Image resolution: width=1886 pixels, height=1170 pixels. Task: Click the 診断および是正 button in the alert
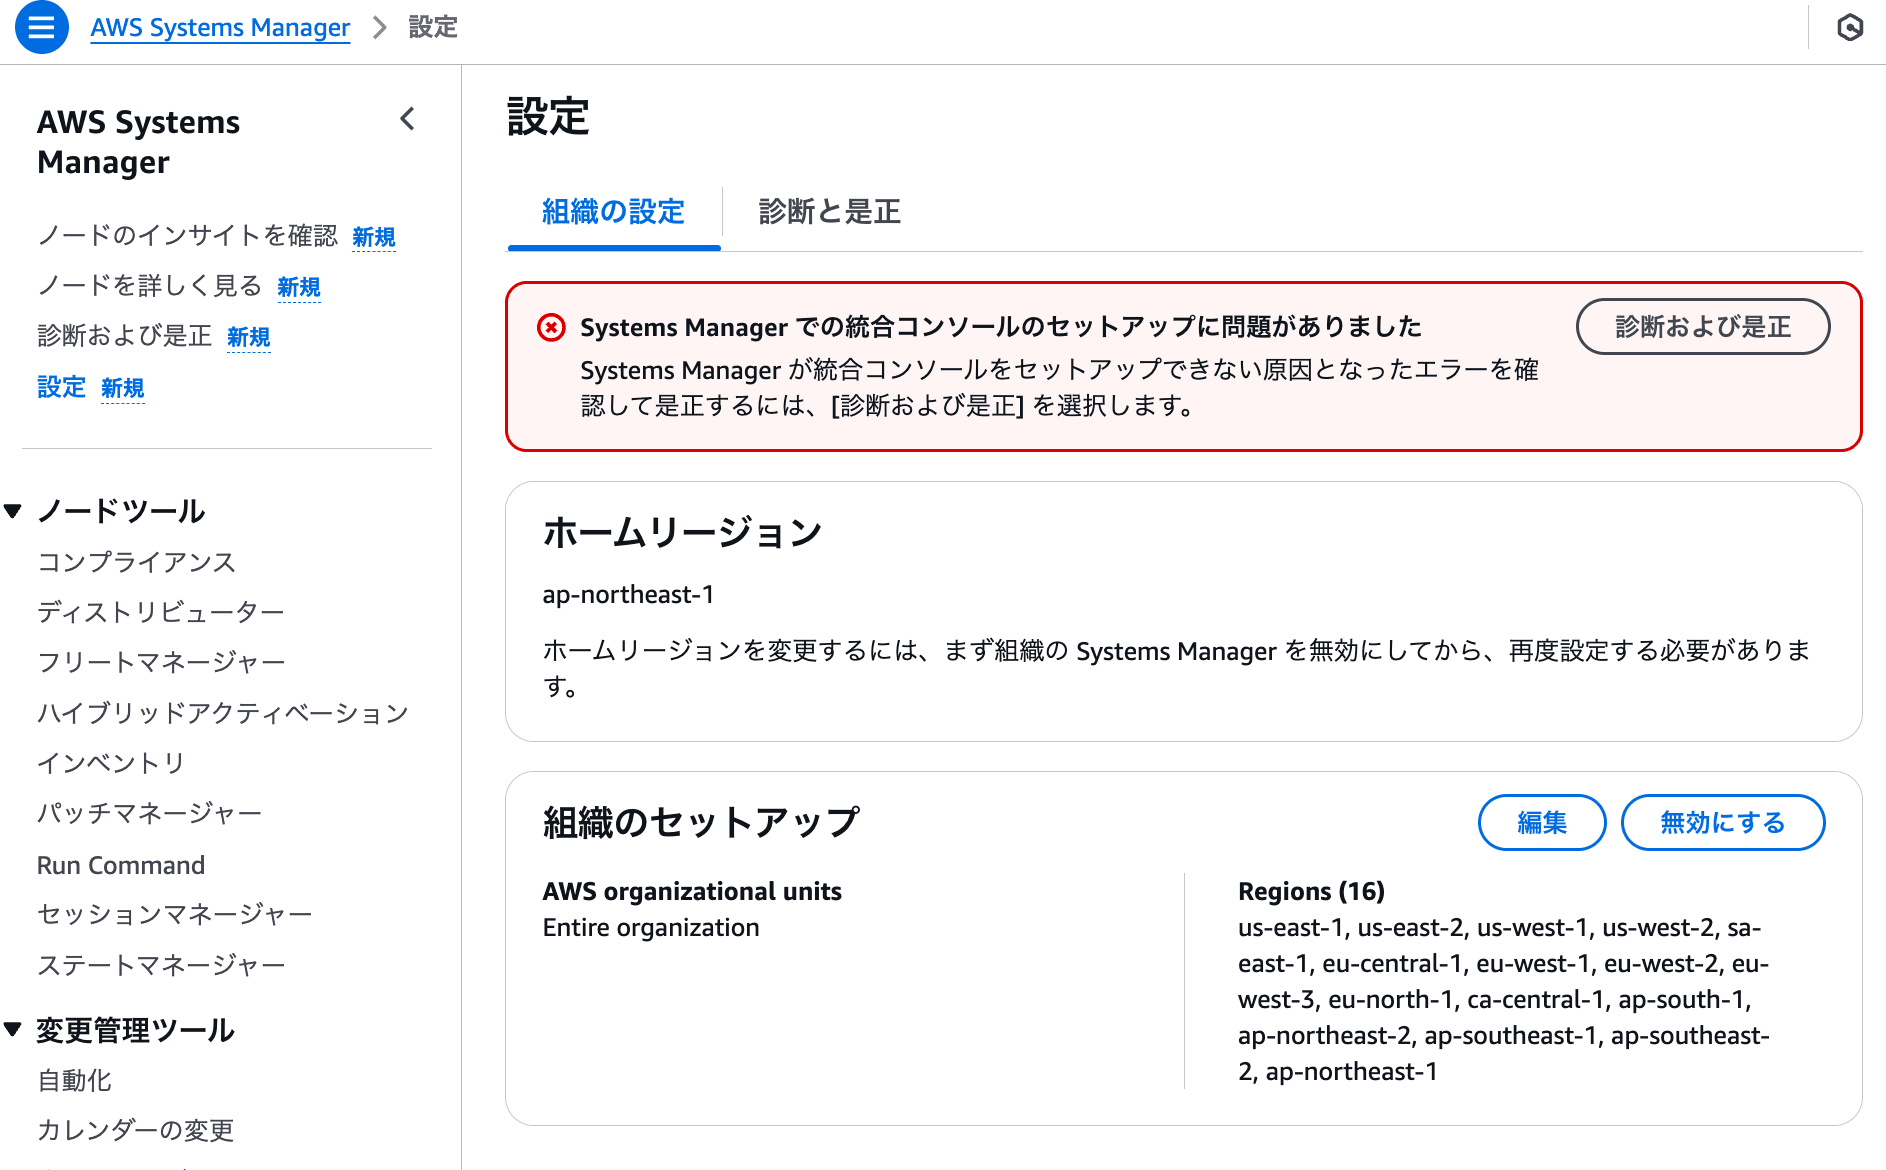coord(1702,326)
